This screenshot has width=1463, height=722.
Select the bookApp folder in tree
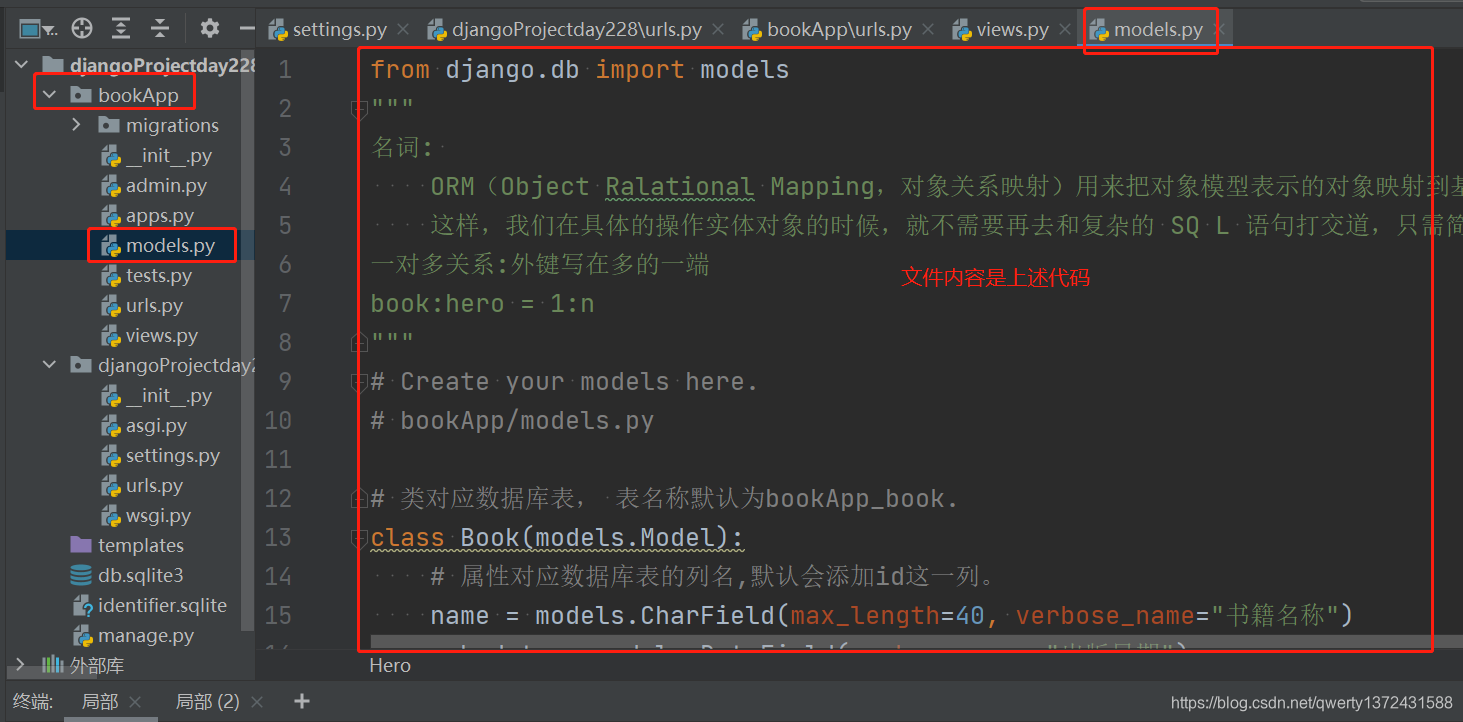(138, 96)
